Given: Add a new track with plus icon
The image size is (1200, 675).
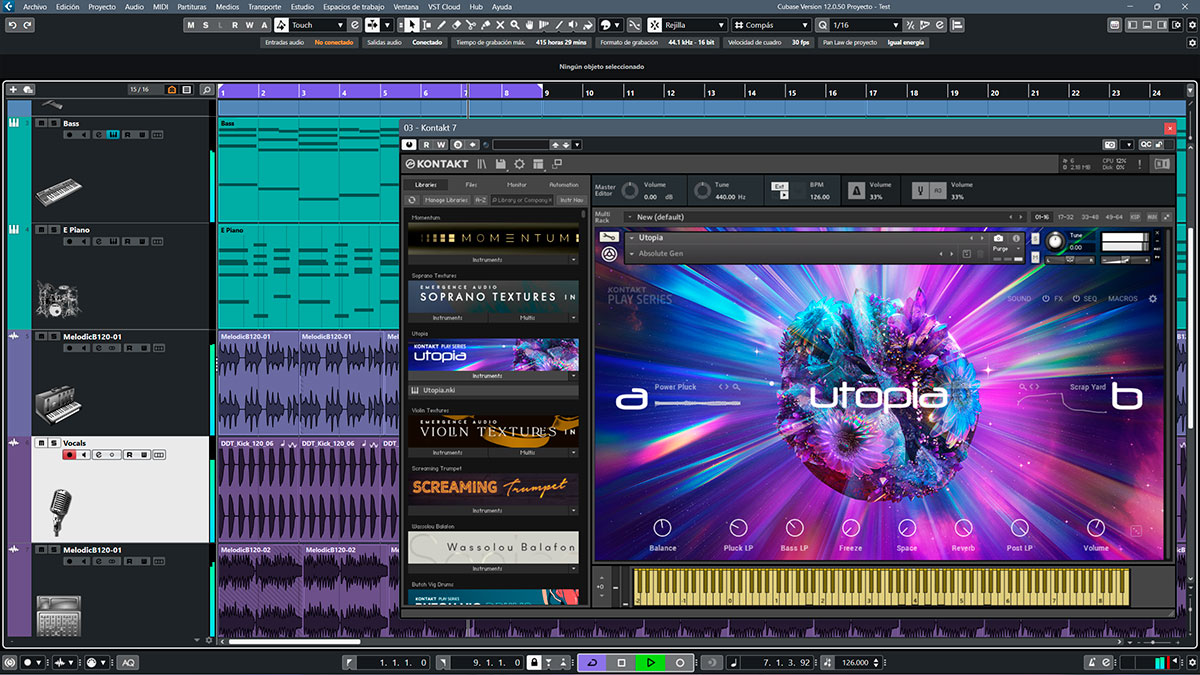Looking at the screenshot, I should tap(13, 90).
